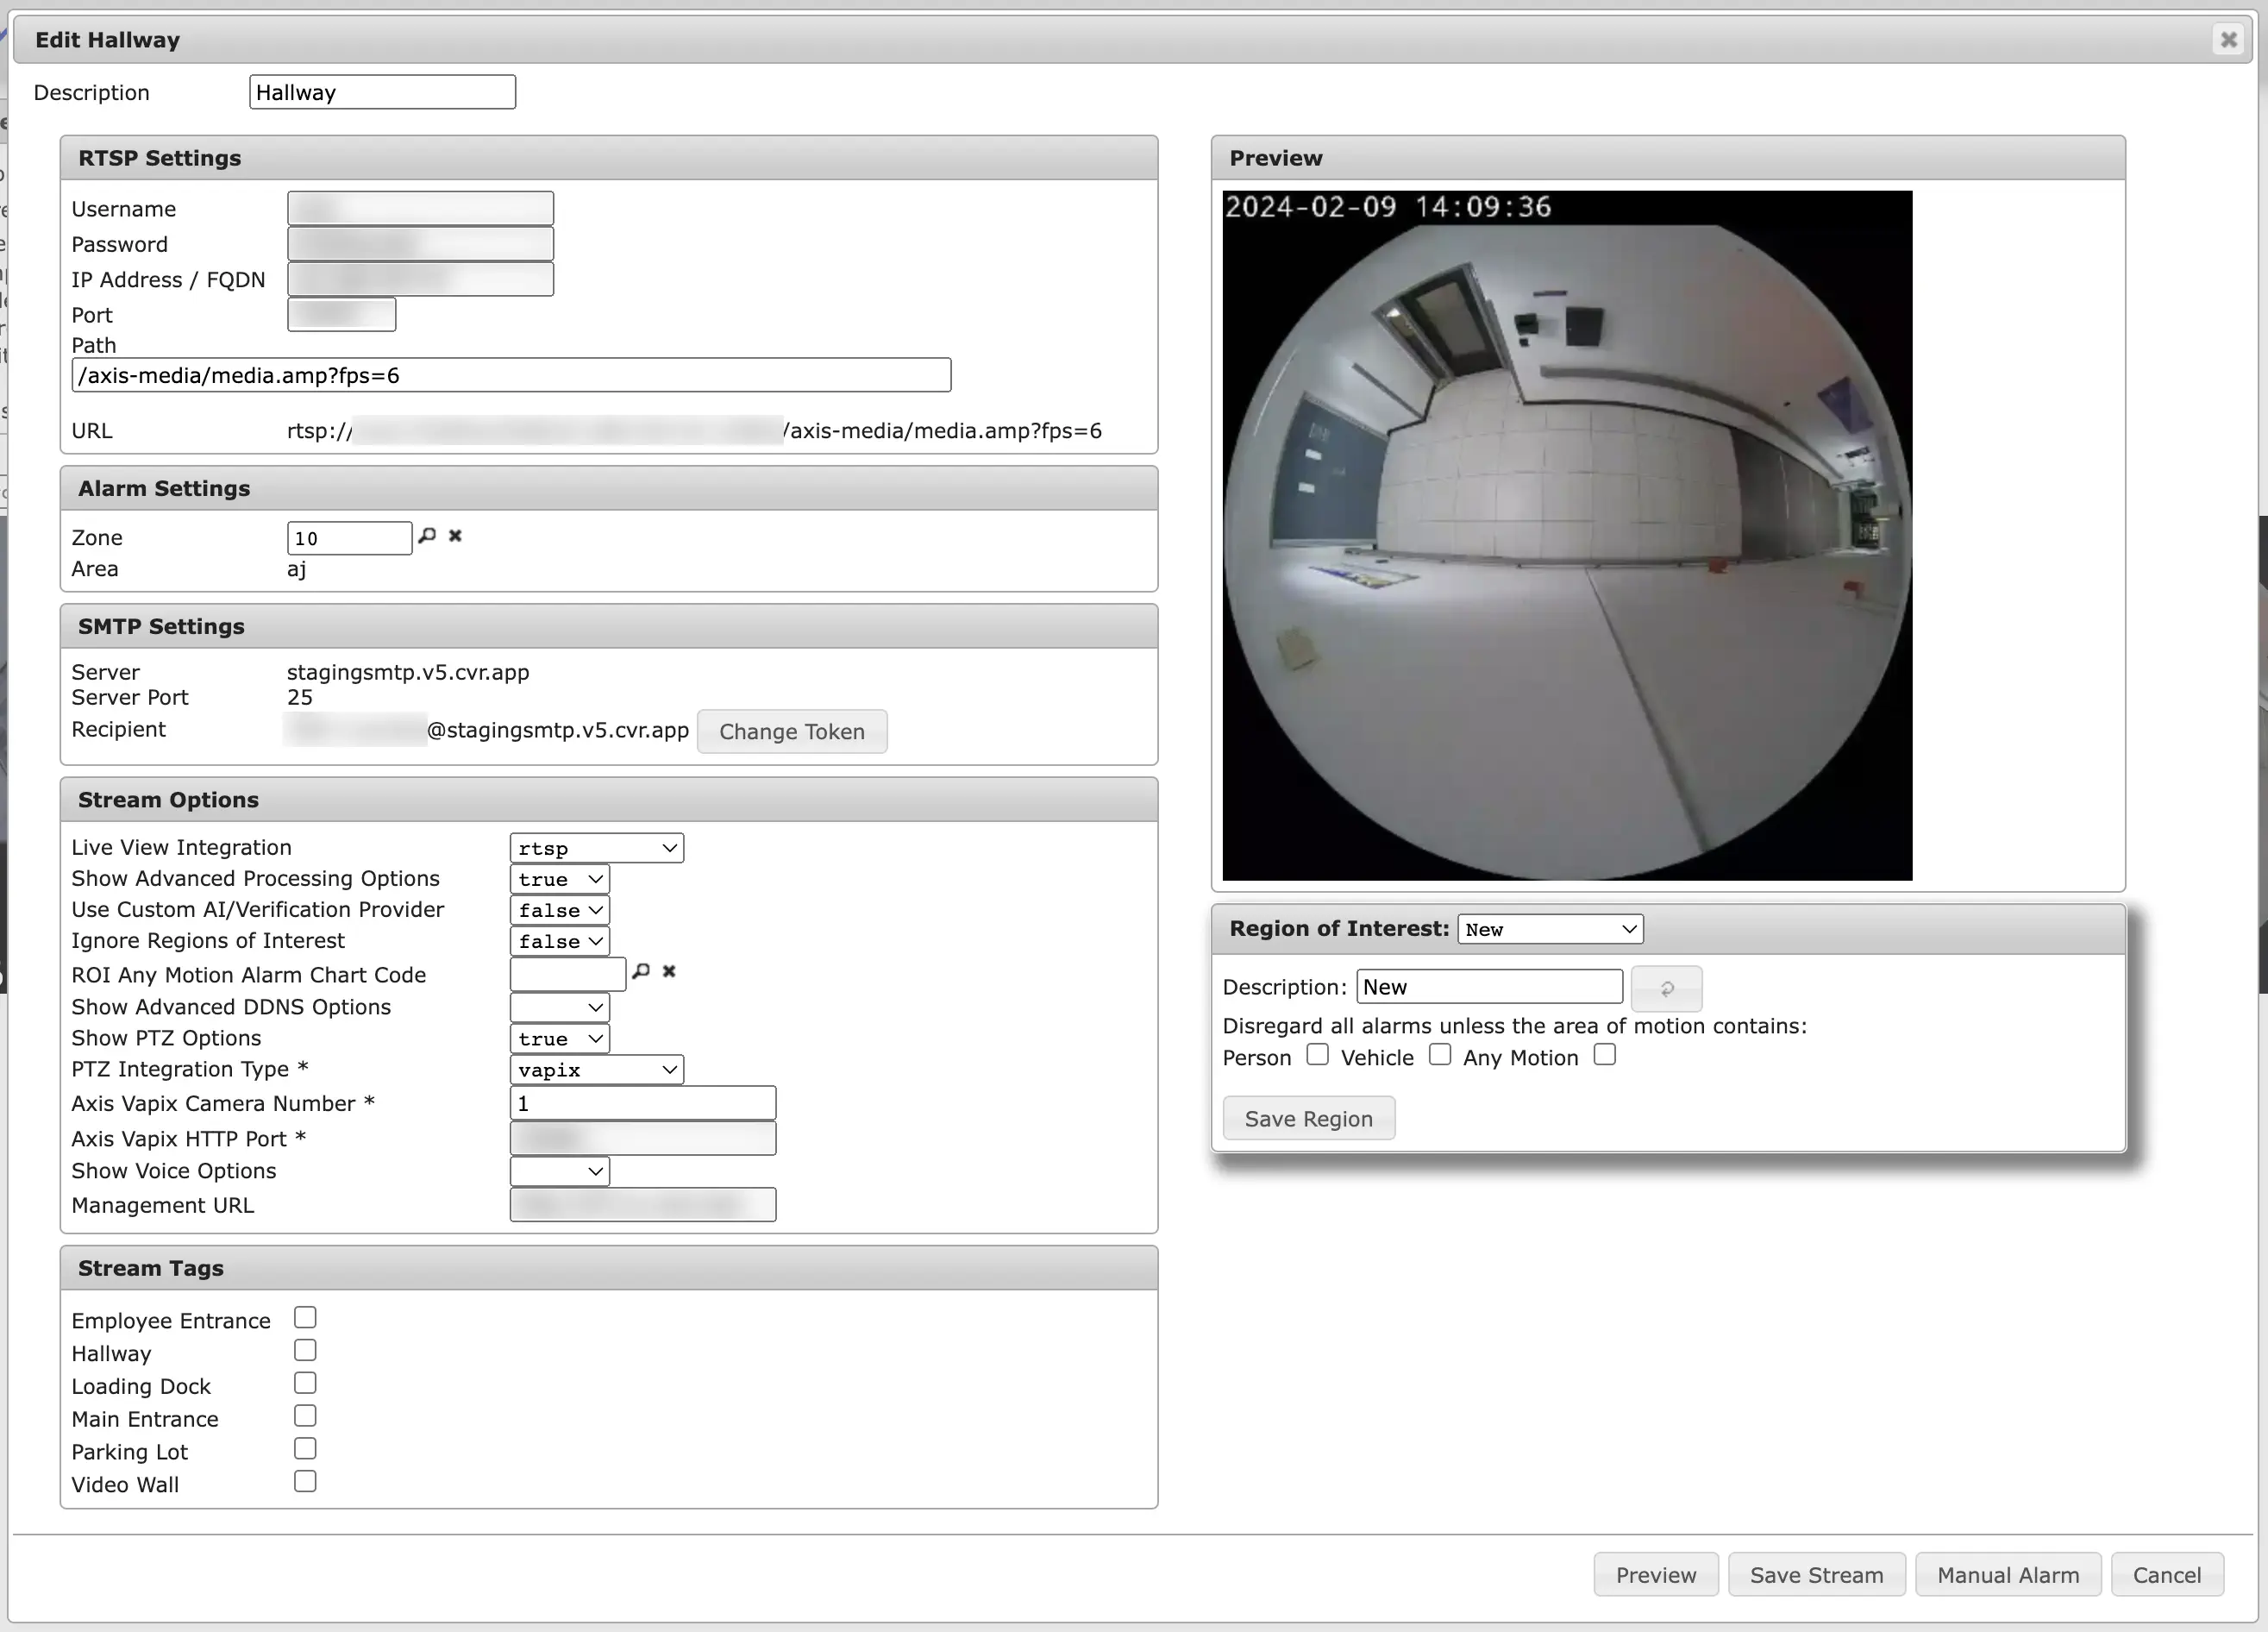Close the Edit Hallway dialog
Image resolution: width=2268 pixels, height=1632 pixels.
click(2228, 39)
